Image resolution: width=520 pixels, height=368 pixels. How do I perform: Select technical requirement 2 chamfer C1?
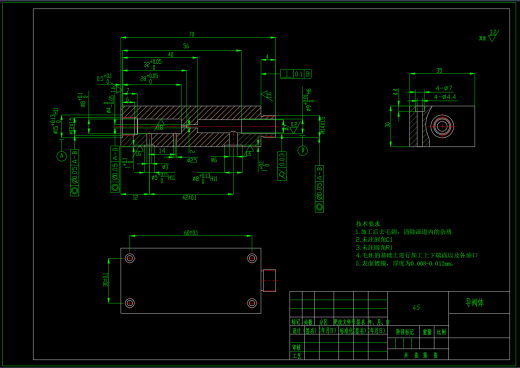(x=374, y=240)
